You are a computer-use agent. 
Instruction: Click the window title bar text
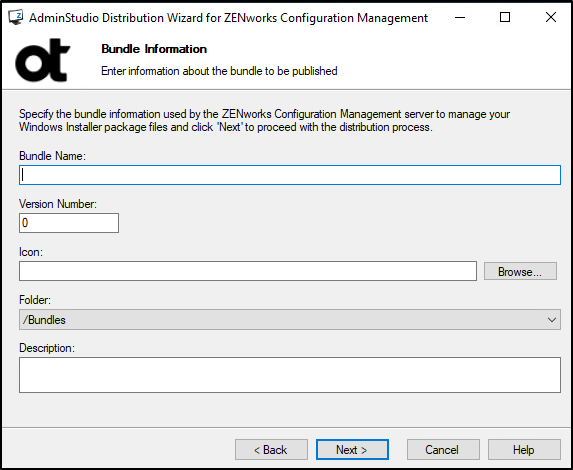pos(228,18)
